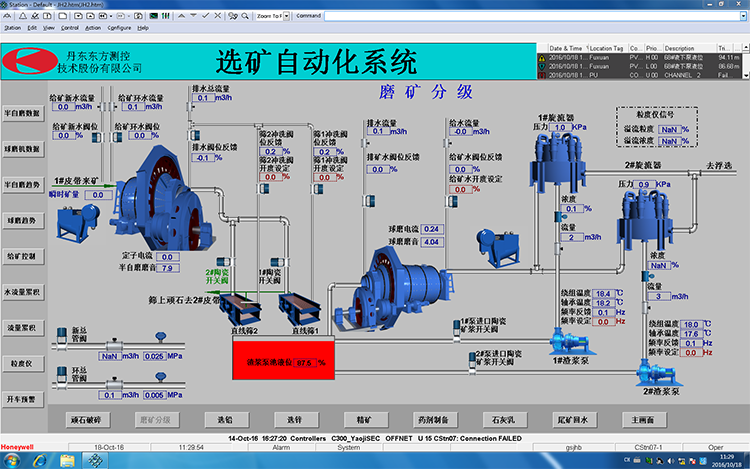Click 给矿水开度设定 setpoint field
This screenshot has height=469, width=750.
460,189
